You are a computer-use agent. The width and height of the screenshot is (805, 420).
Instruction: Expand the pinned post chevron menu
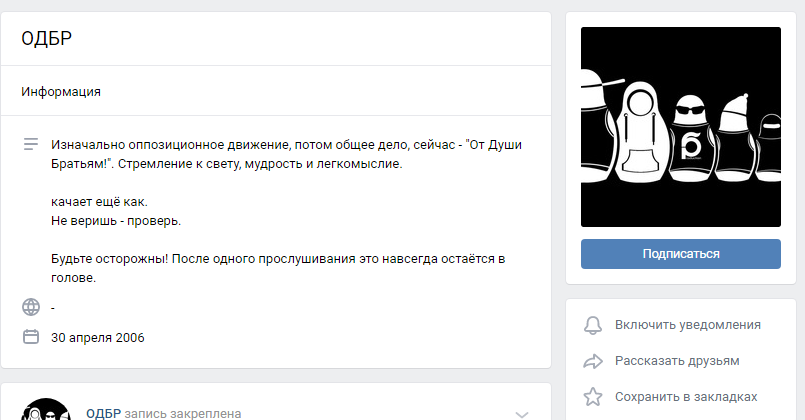coord(522,414)
